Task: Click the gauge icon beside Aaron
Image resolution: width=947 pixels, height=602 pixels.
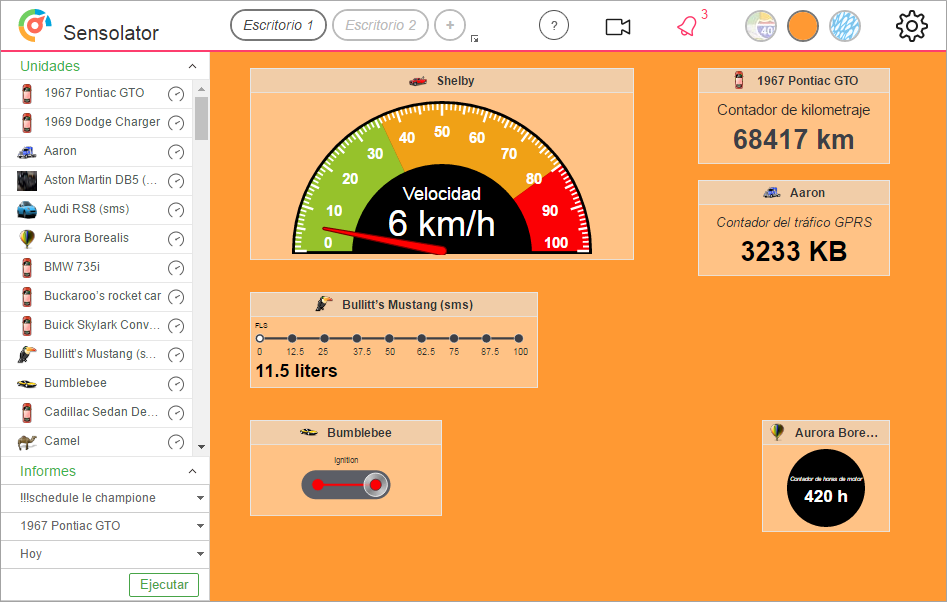Action: click(x=176, y=152)
